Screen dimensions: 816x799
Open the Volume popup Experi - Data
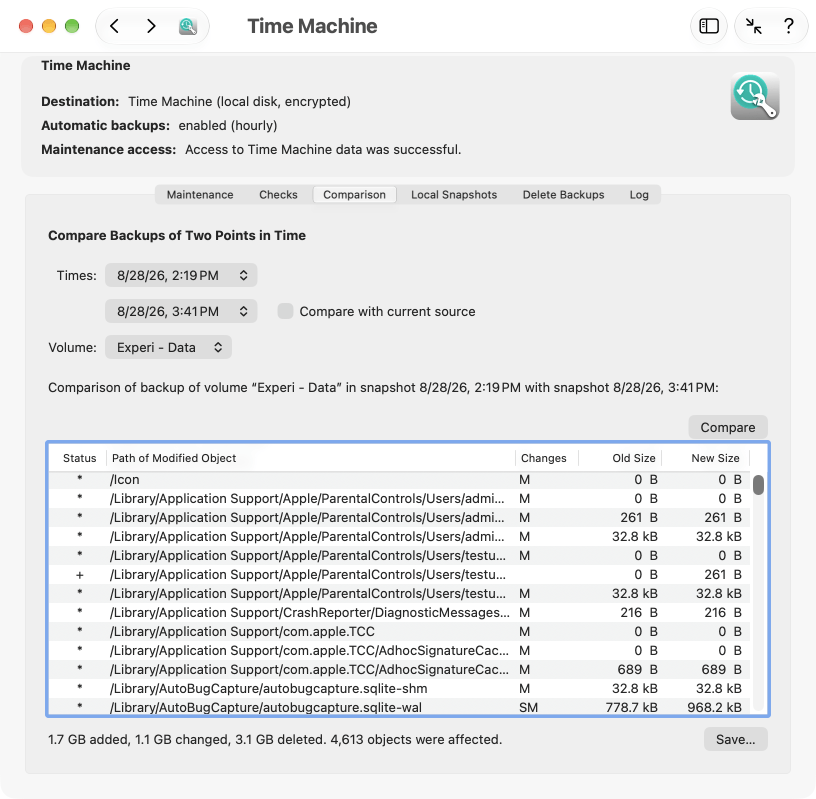(x=169, y=347)
